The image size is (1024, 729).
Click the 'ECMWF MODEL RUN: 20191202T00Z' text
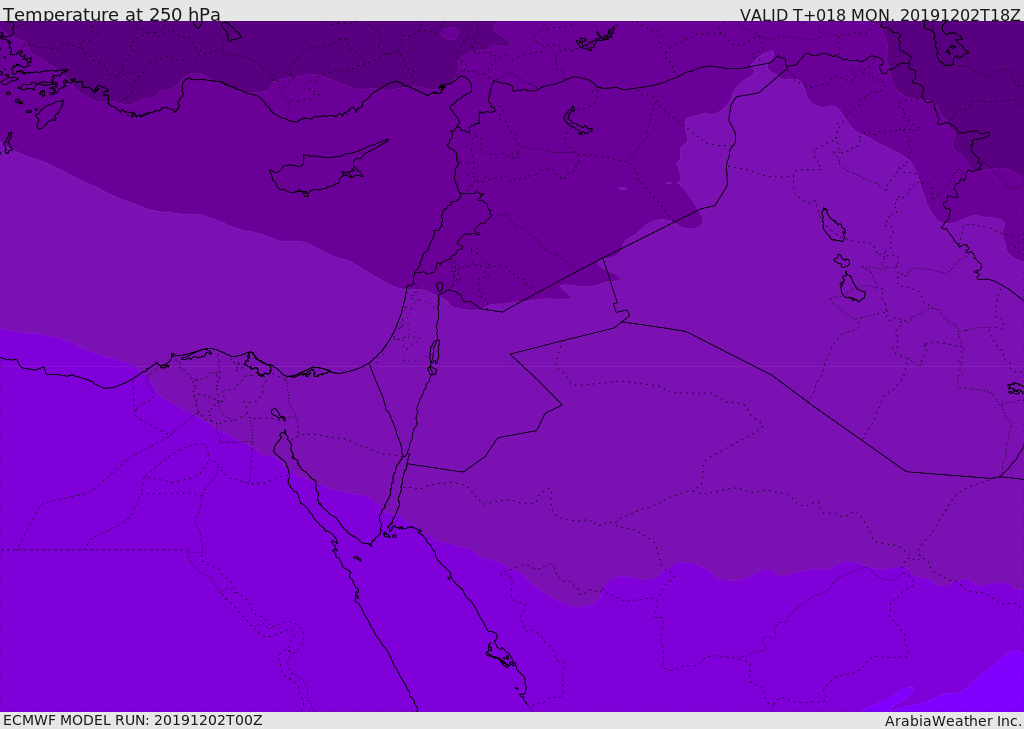pos(133,721)
